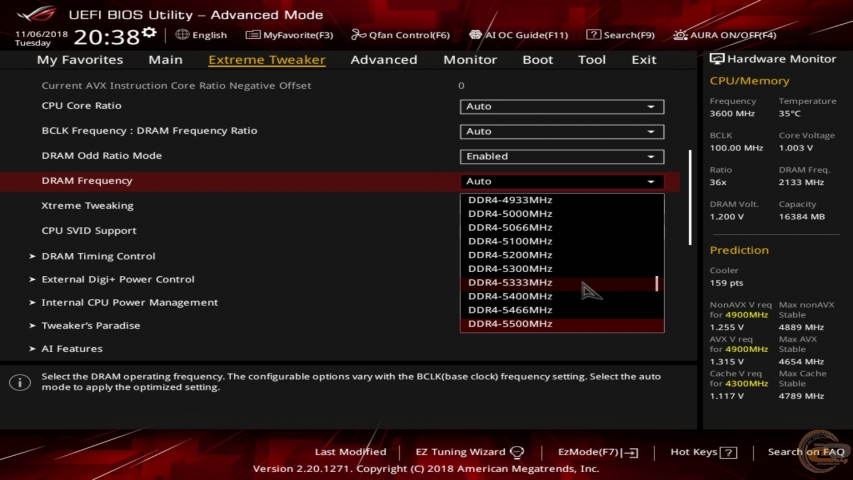Click the Qfan Control fan icon
The height and width of the screenshot is (480, 853).
click(358, 35)
